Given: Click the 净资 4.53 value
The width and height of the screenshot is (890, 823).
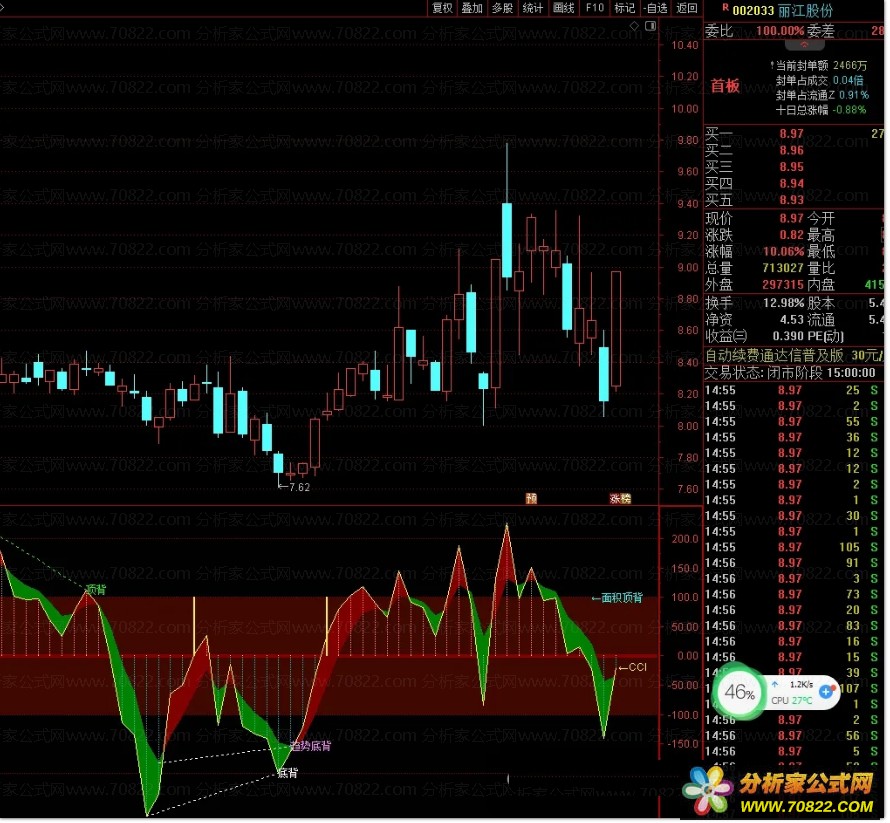Looking at the screenshot, I should click(791, 319).
